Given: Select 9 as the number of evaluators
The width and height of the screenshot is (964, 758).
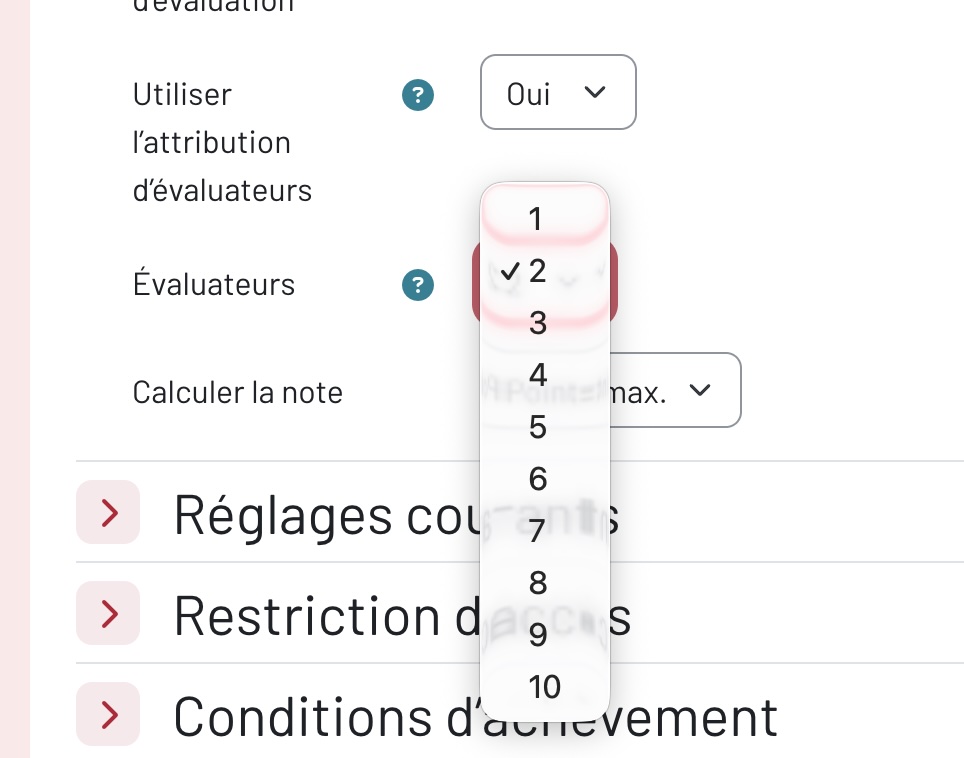Looking at the screenshot, I should [537, 635].
